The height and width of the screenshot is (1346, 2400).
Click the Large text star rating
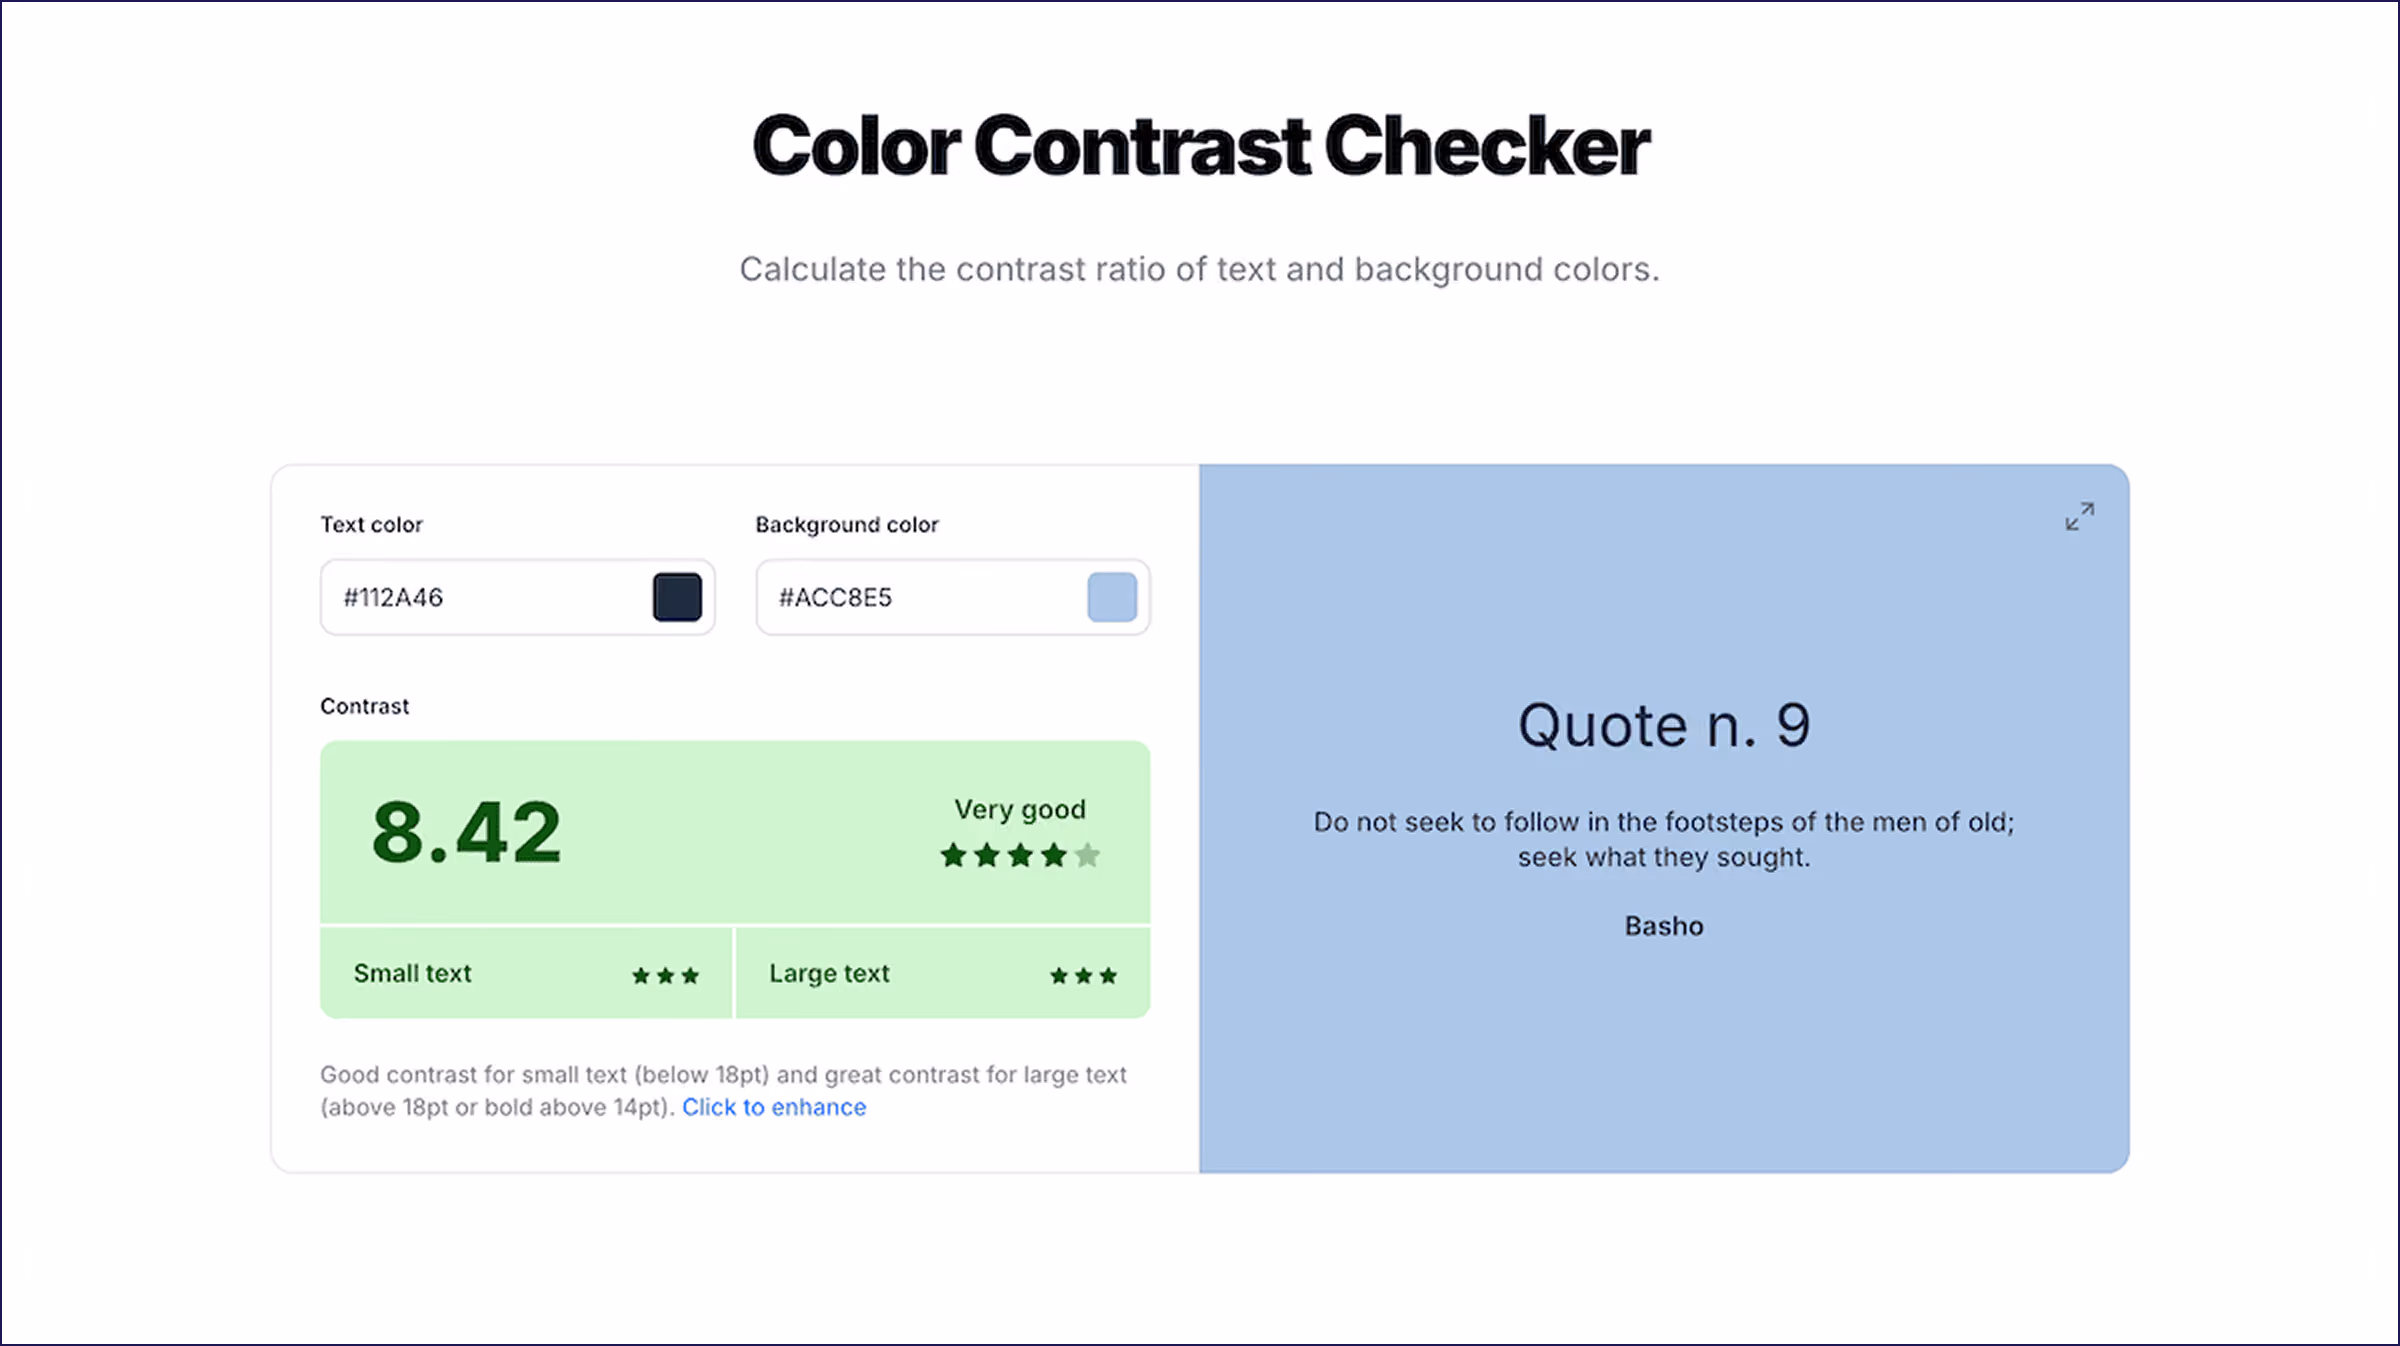(x=1083, y=975)
